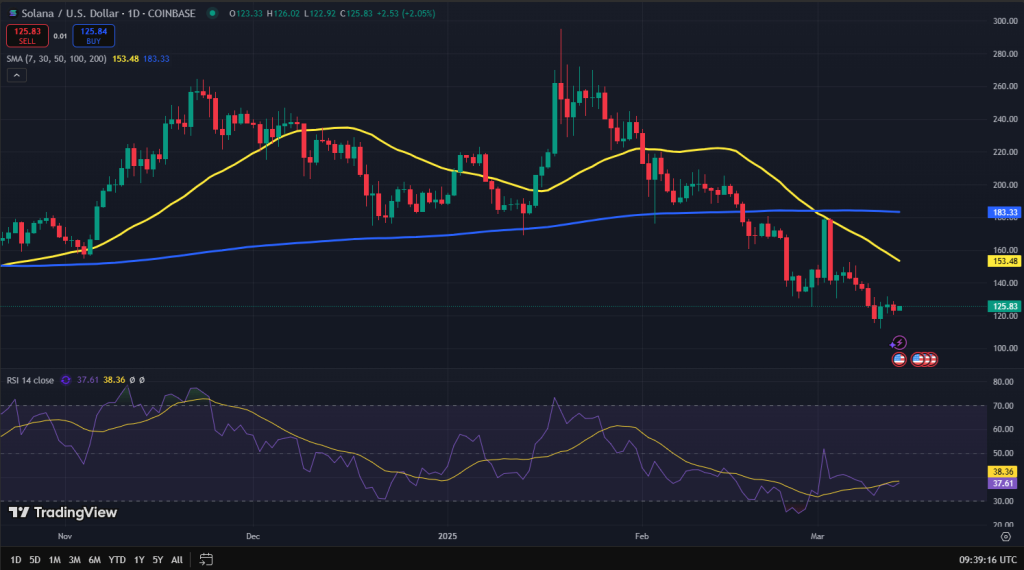
Task: Click the 30.00 RSI axis label
Action: 1003,501
